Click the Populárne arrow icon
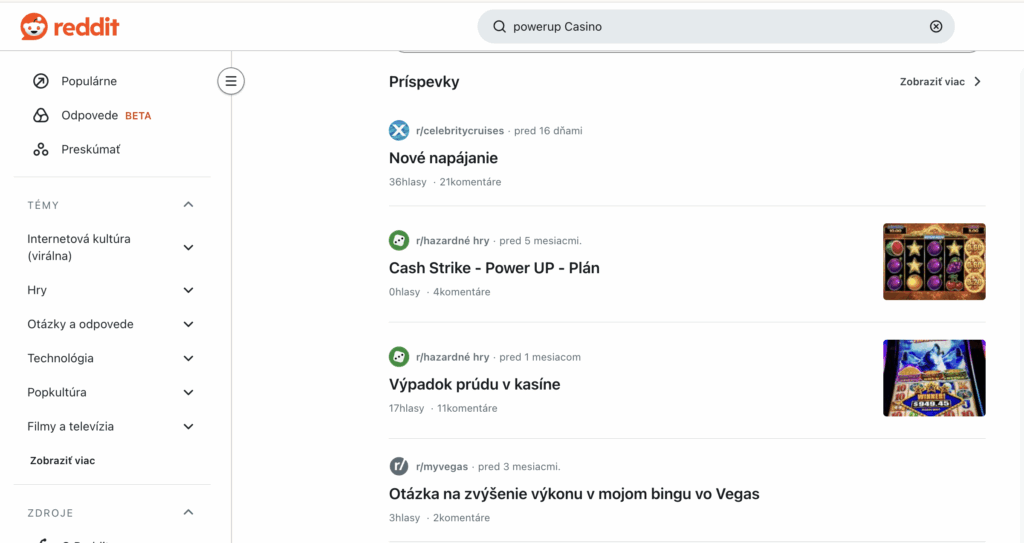 41,81
